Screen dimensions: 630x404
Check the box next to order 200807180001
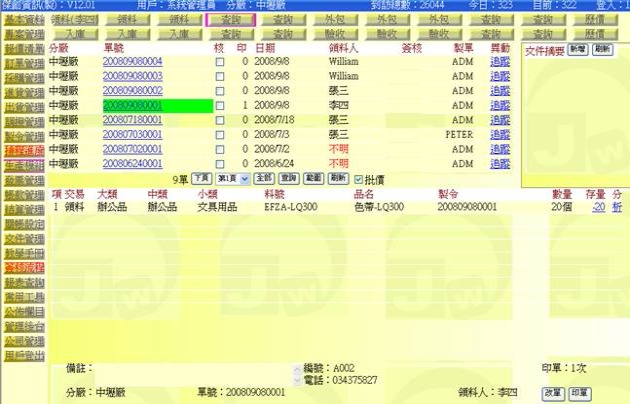click(220, 119)
